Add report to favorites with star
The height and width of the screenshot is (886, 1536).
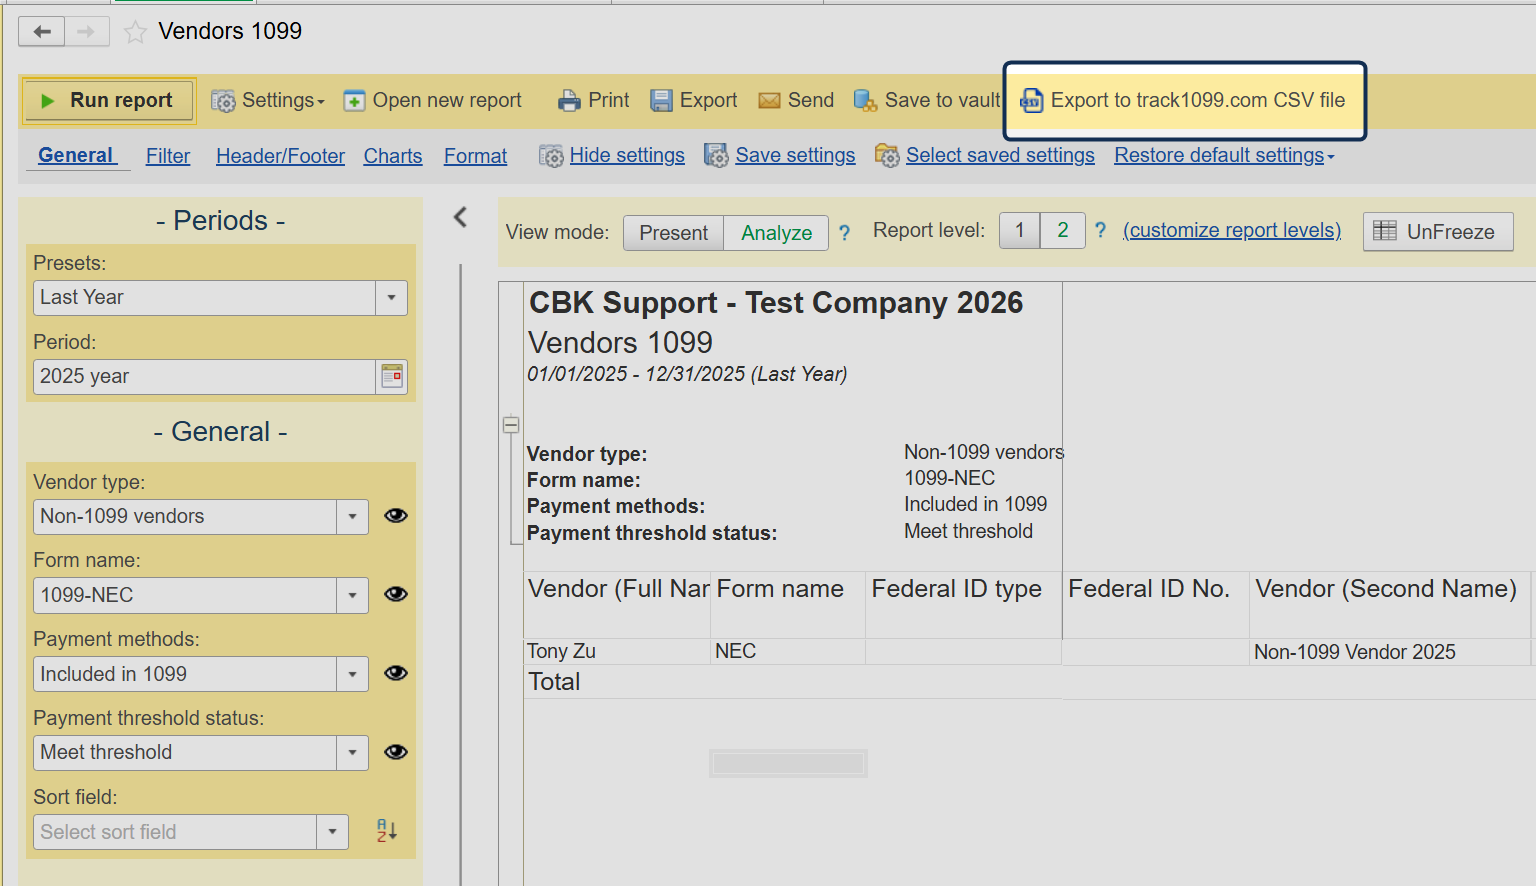click(x=135, y=32)
